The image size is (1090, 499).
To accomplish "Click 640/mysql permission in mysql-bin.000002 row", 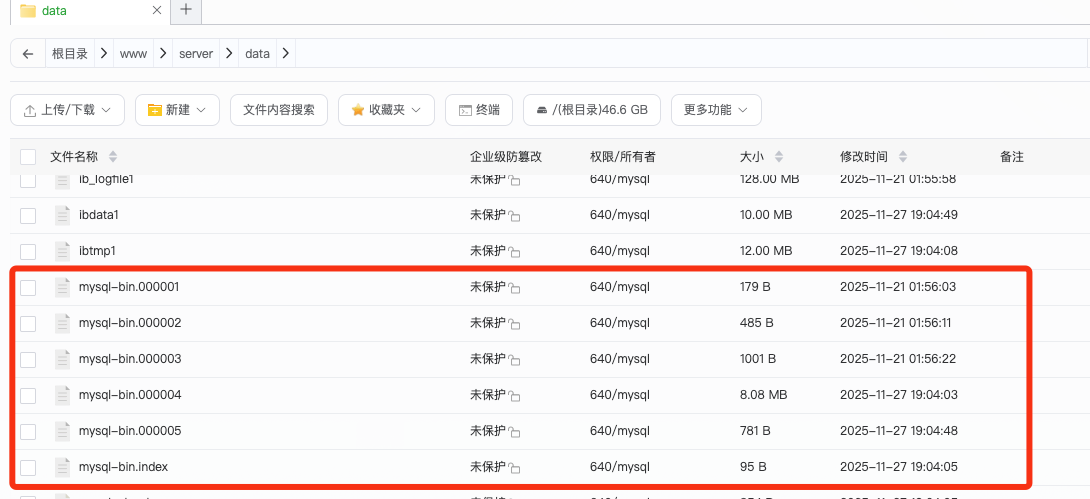I will [619, 322].
